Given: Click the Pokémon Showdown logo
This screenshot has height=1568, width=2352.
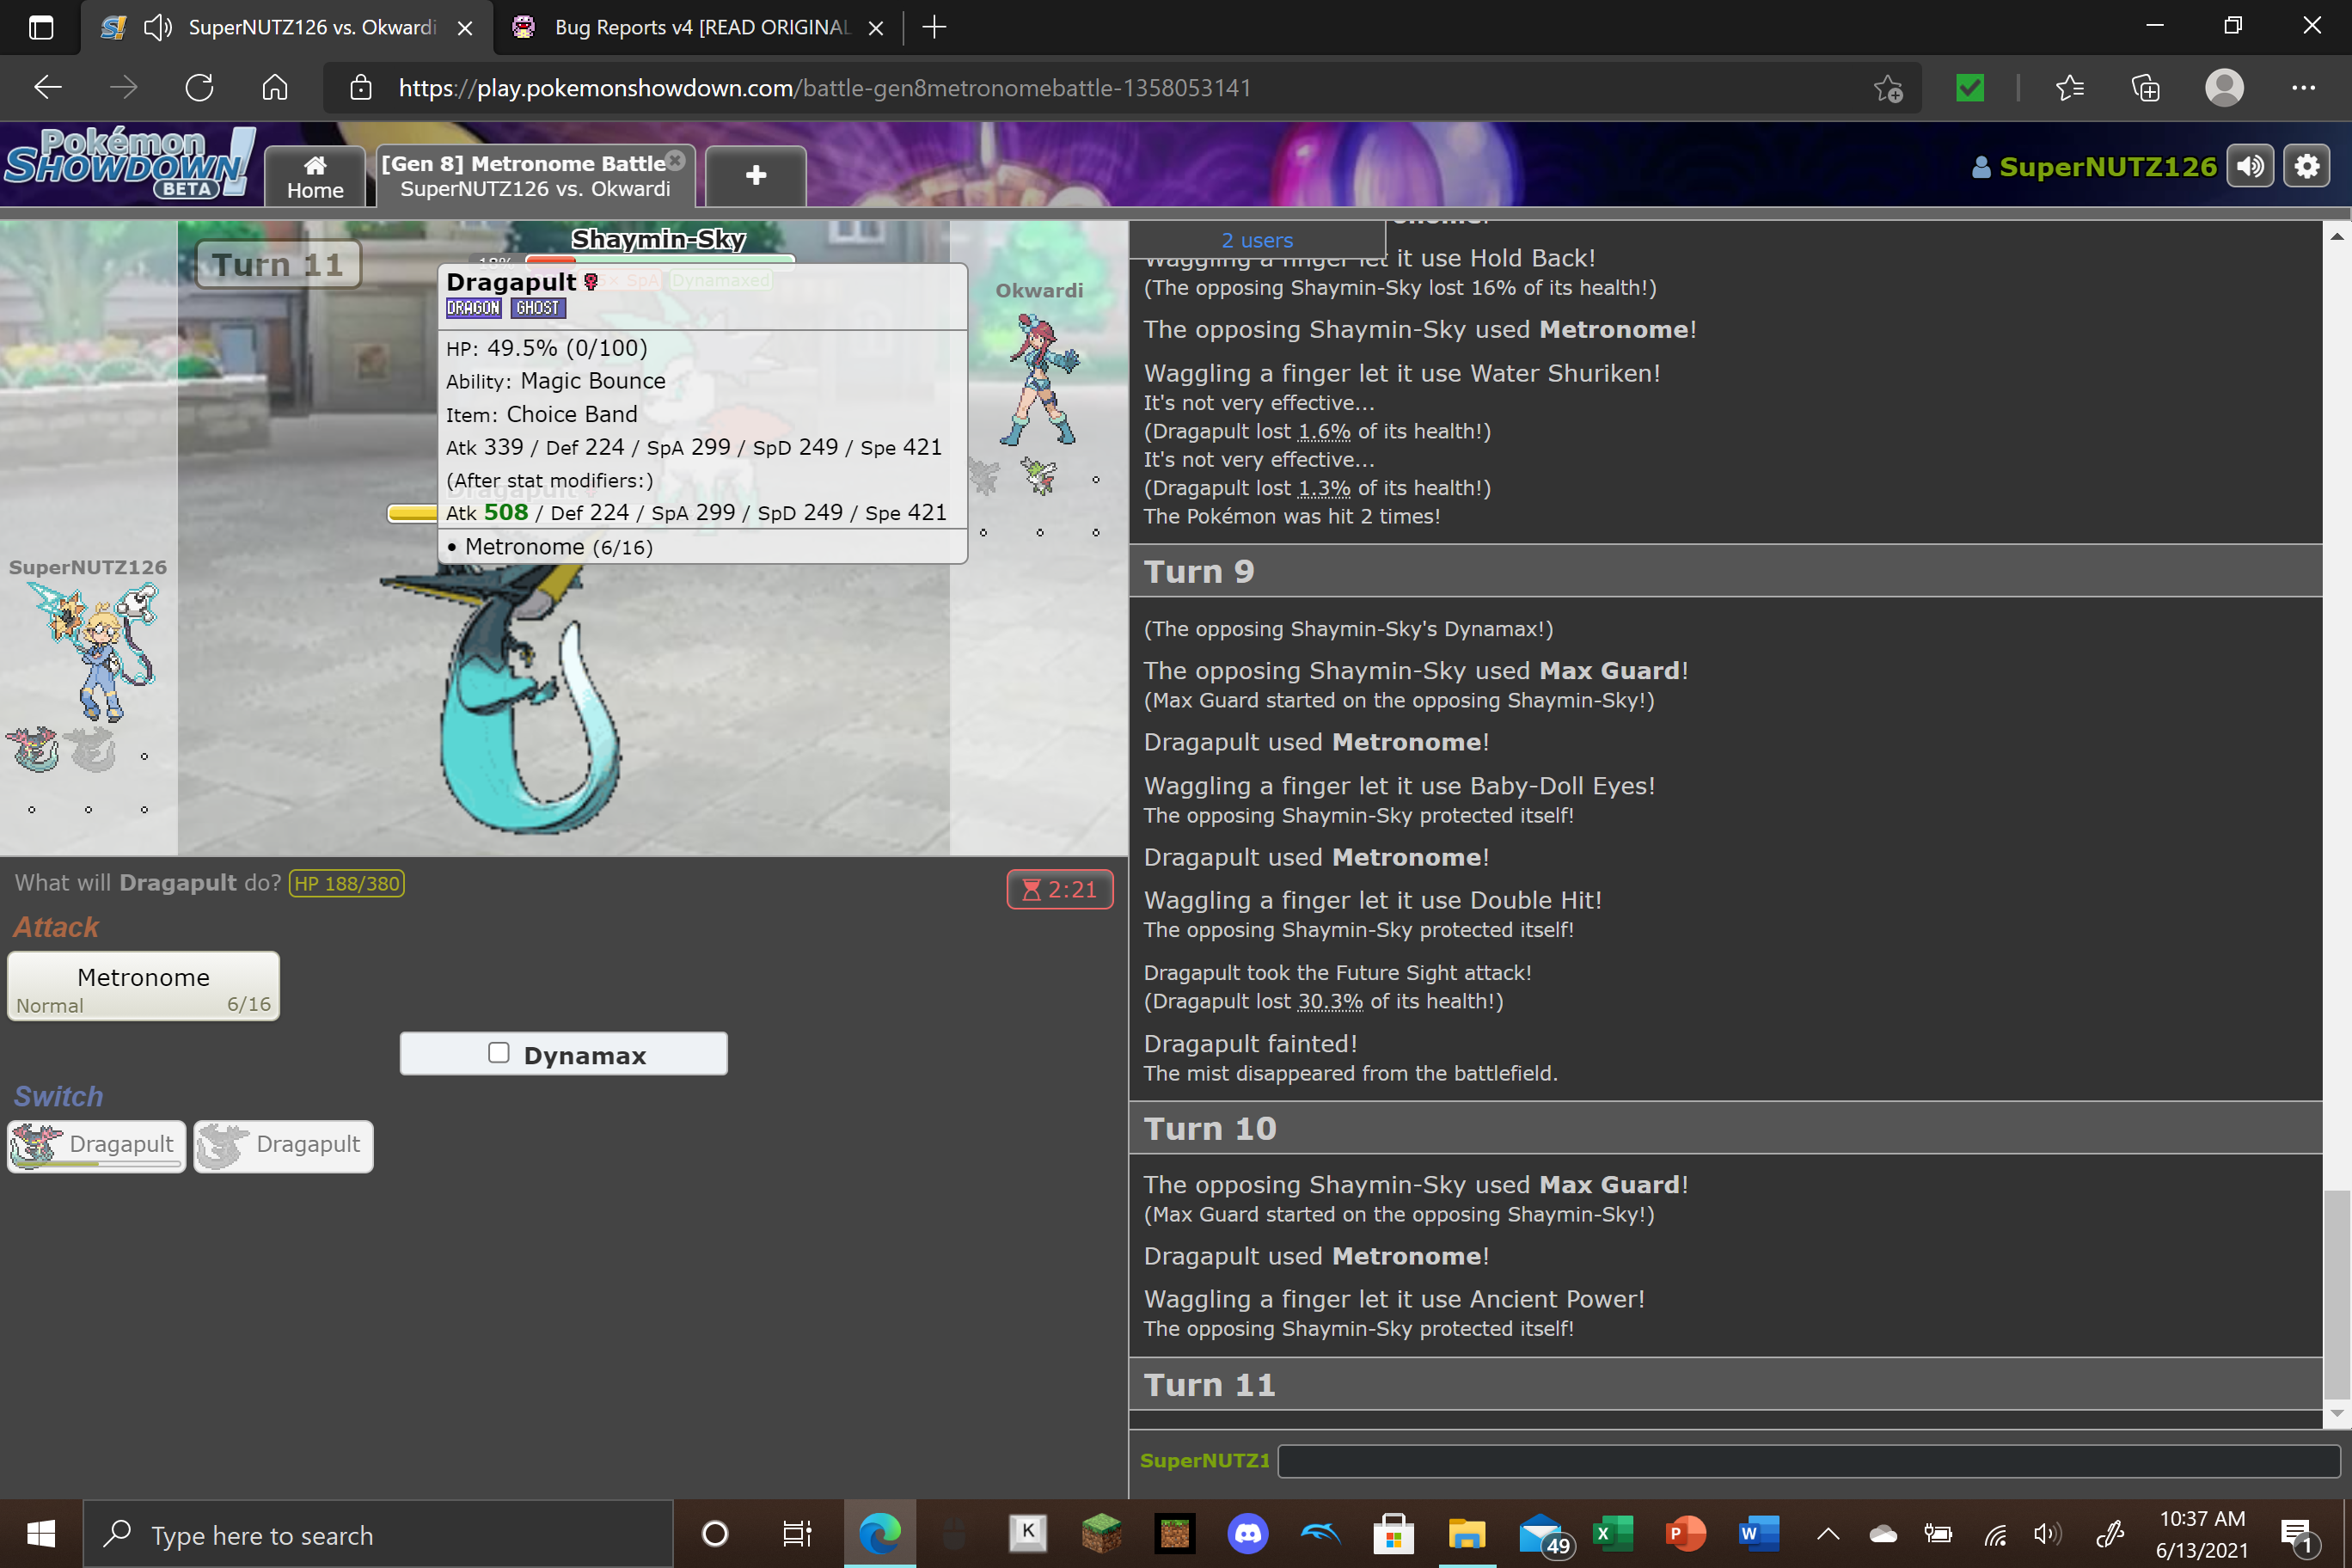Looking at the screenshot, I should [x=128, y=165].
